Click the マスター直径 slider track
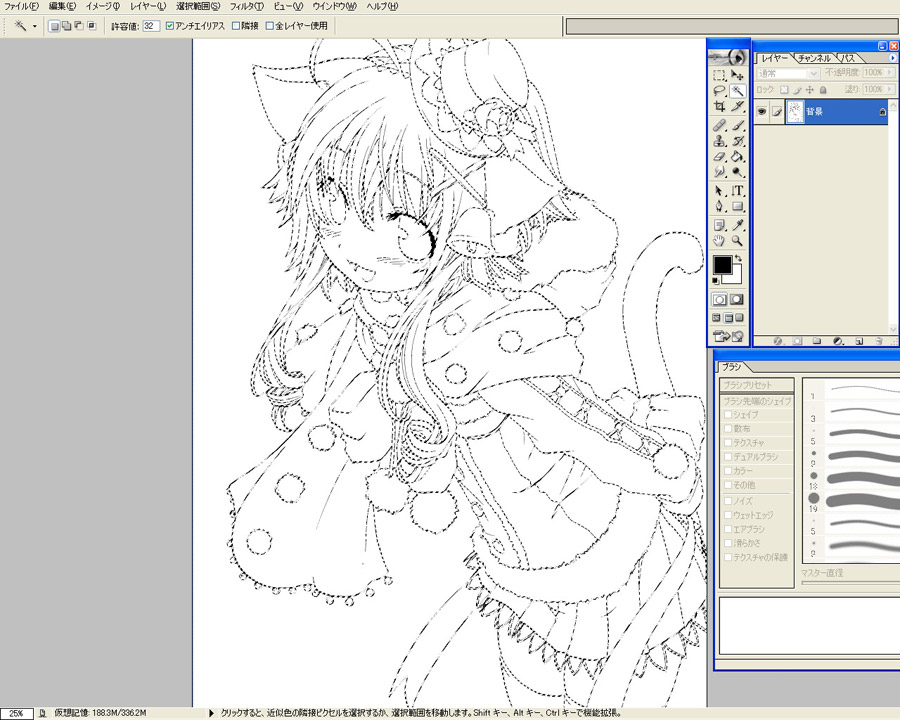The width and height of the screenshot is (900, 720). (x=851, y=583)
